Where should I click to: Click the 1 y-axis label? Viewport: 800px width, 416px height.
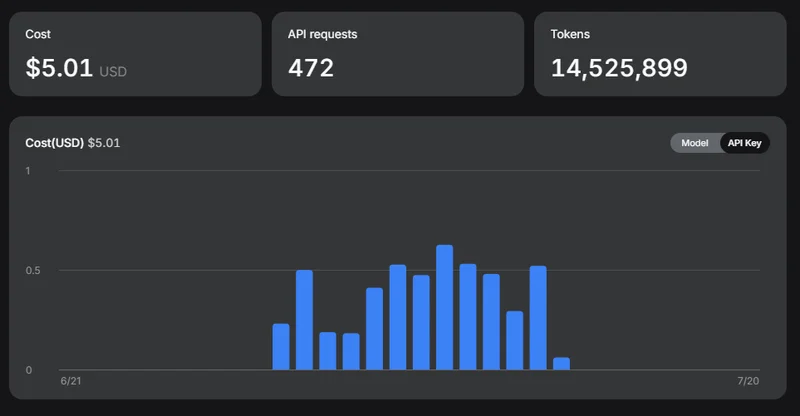coord(28,170)
